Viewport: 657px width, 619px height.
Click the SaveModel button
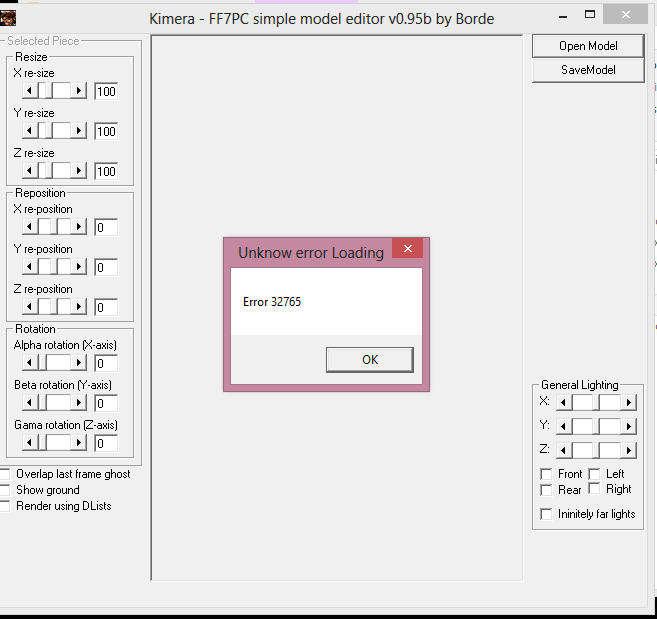pos(588,70)
